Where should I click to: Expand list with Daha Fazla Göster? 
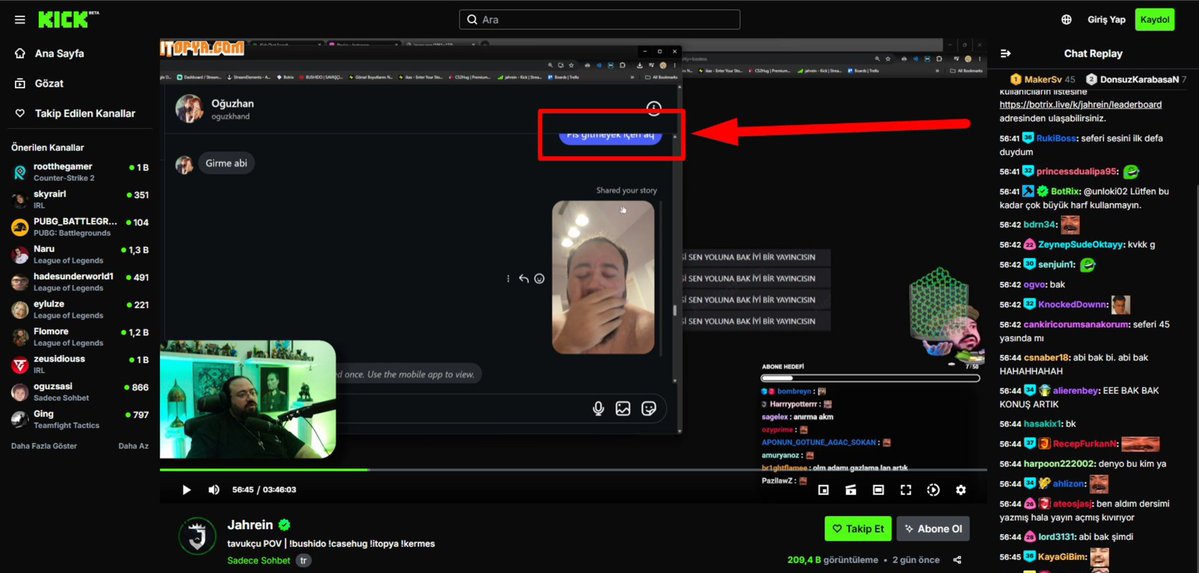coord(44,446)
